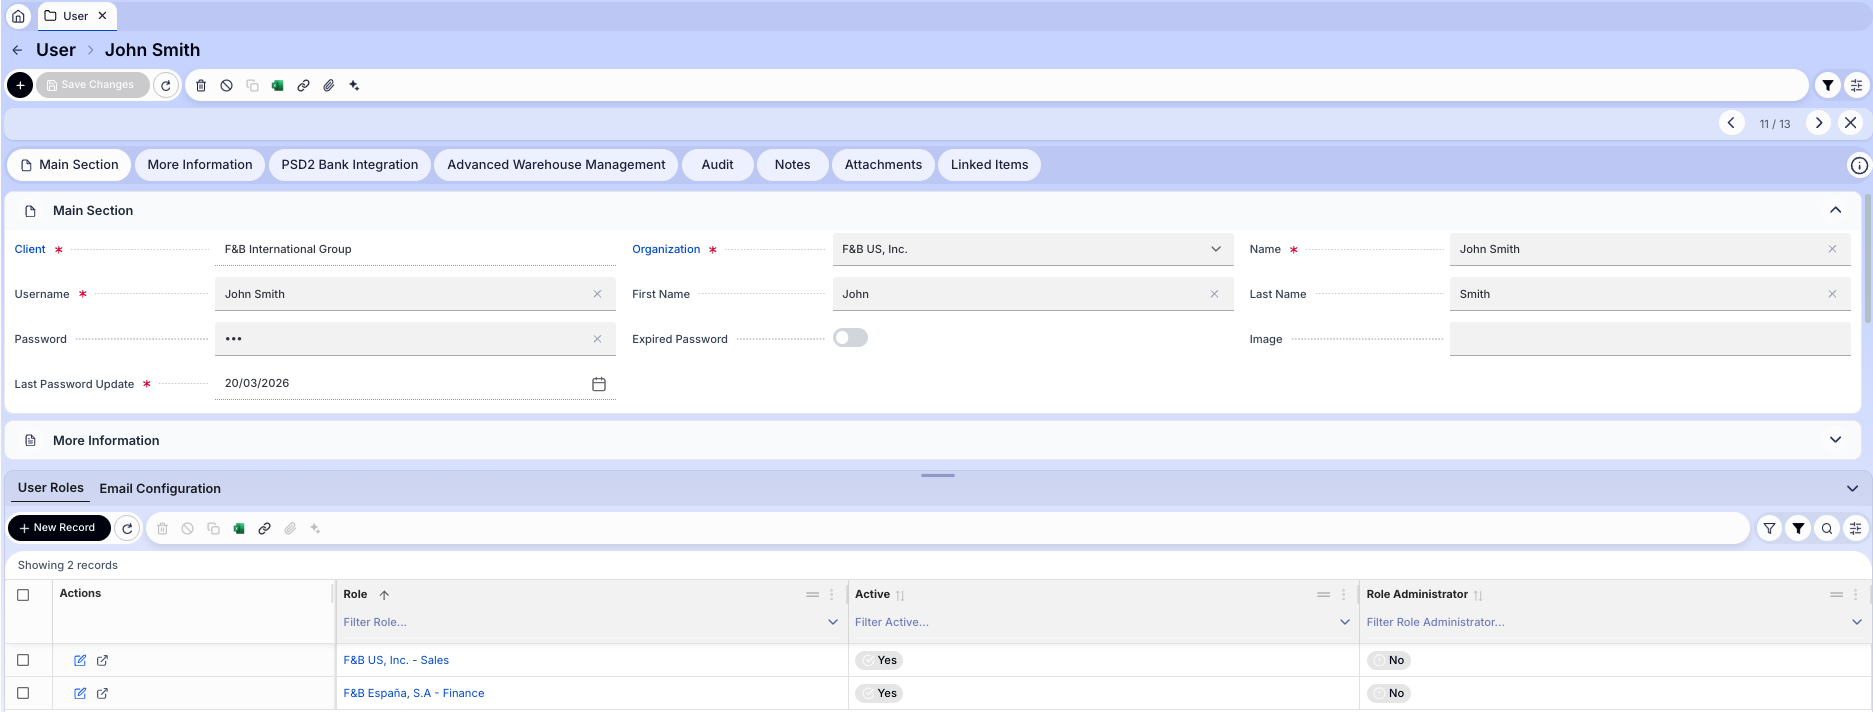Open calendar picker for Last Password Update
Image resolution: width=1873 pixels, height=712 pixels.
click(599, 384)
